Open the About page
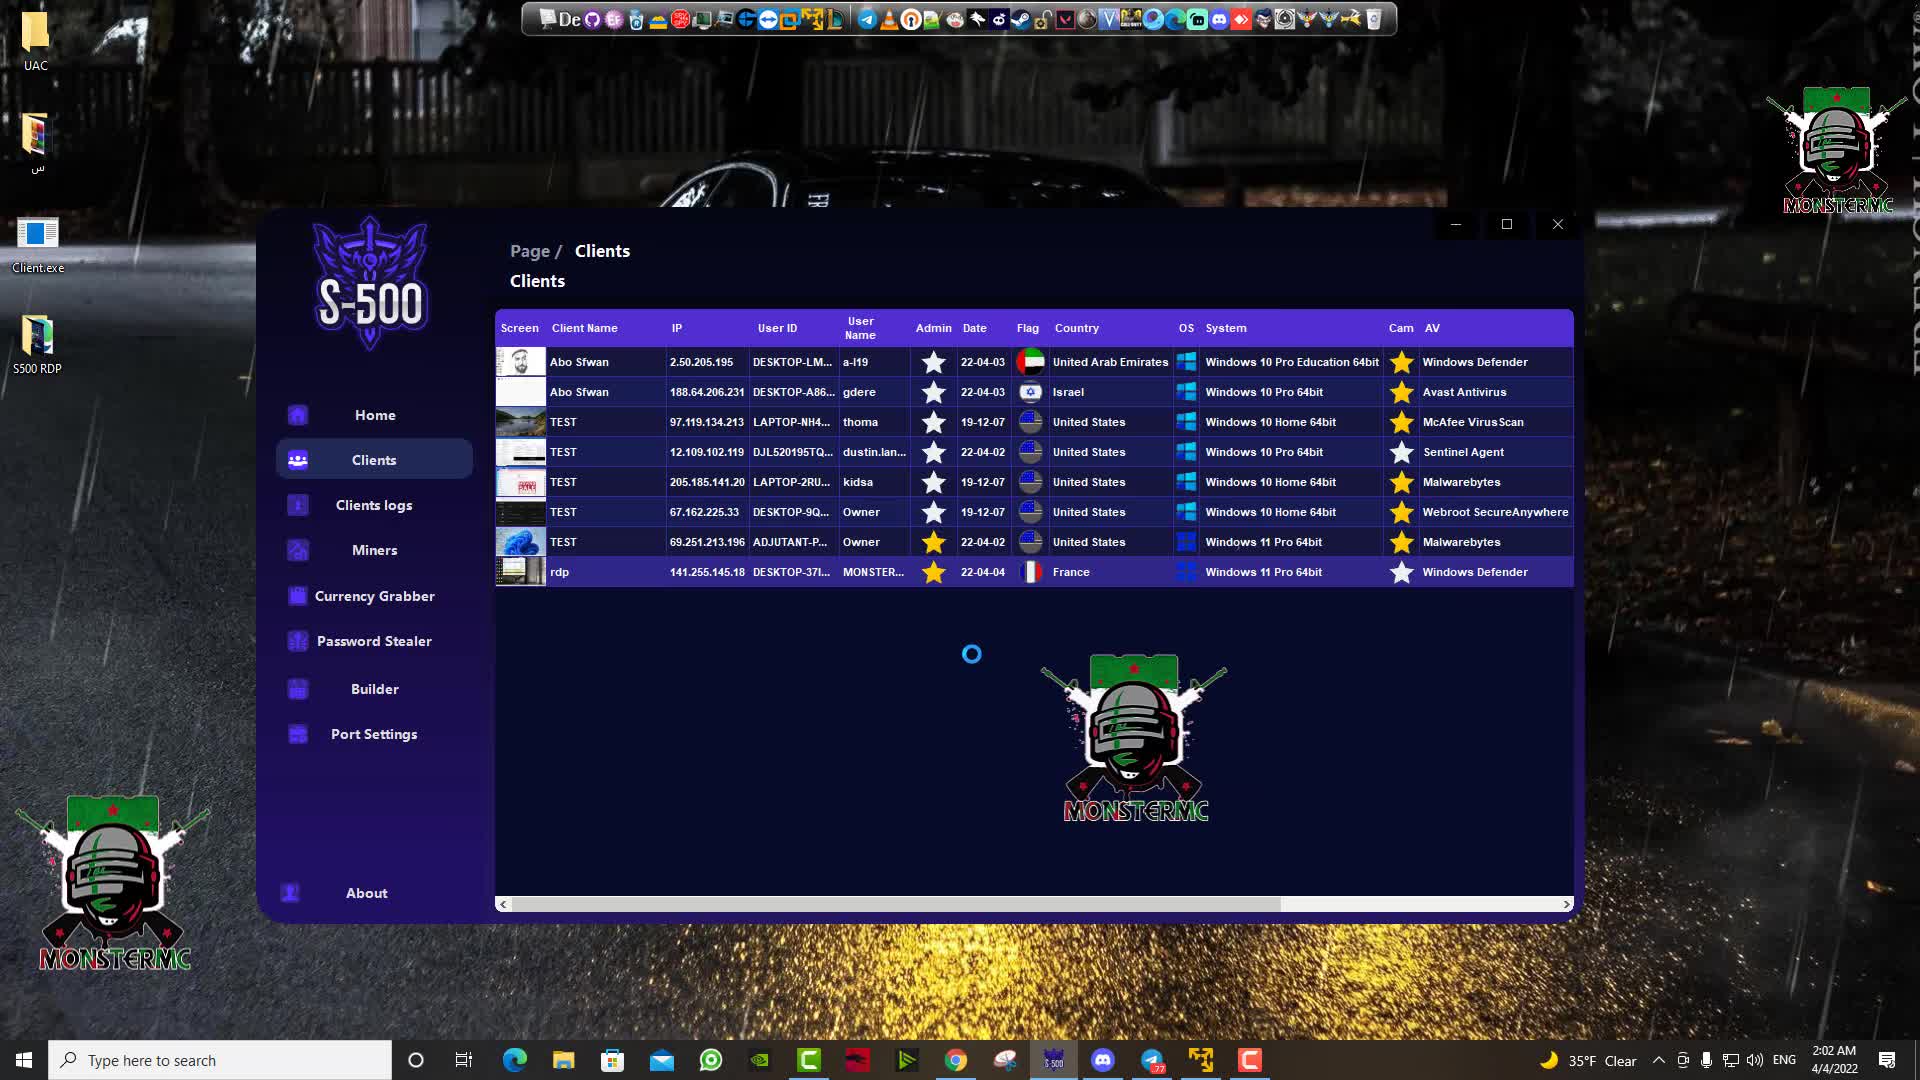 366,893
